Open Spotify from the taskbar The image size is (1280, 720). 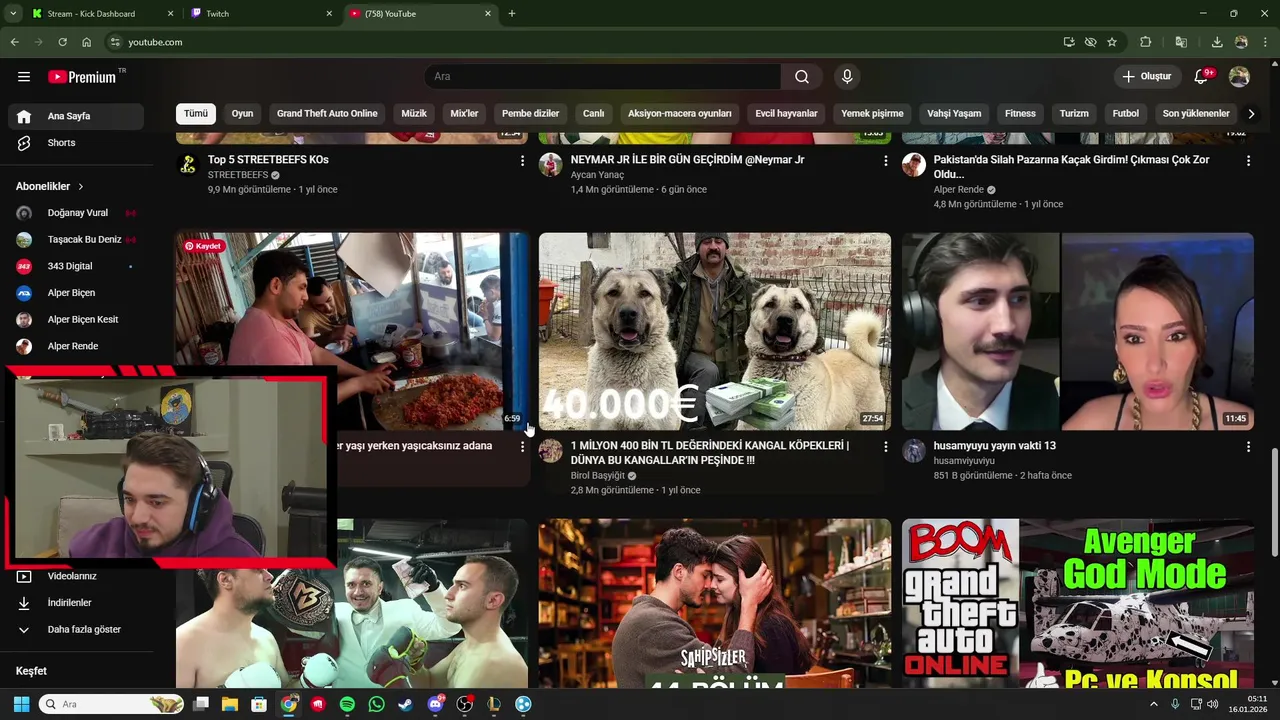347,704
